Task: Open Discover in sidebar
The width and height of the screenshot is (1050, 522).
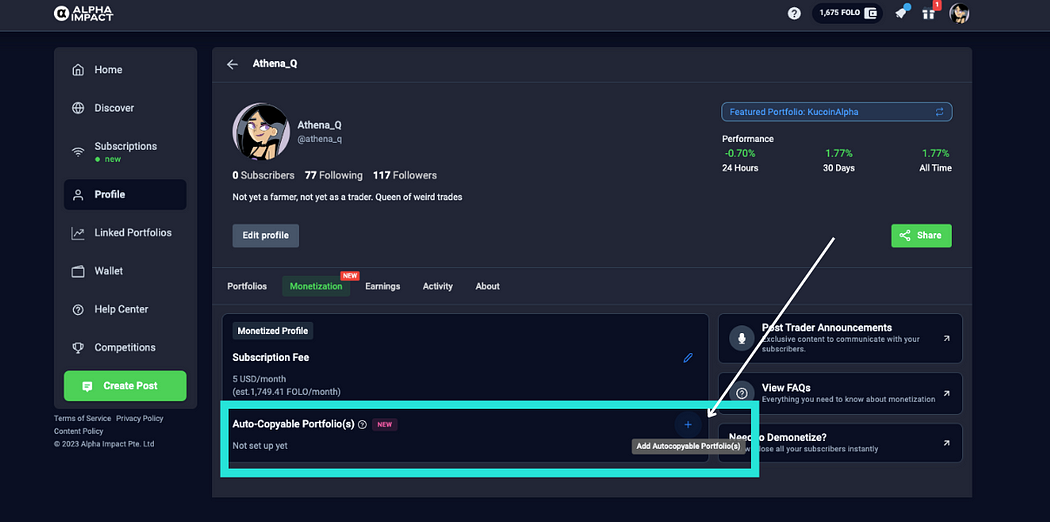Action: tap(125, 108)
